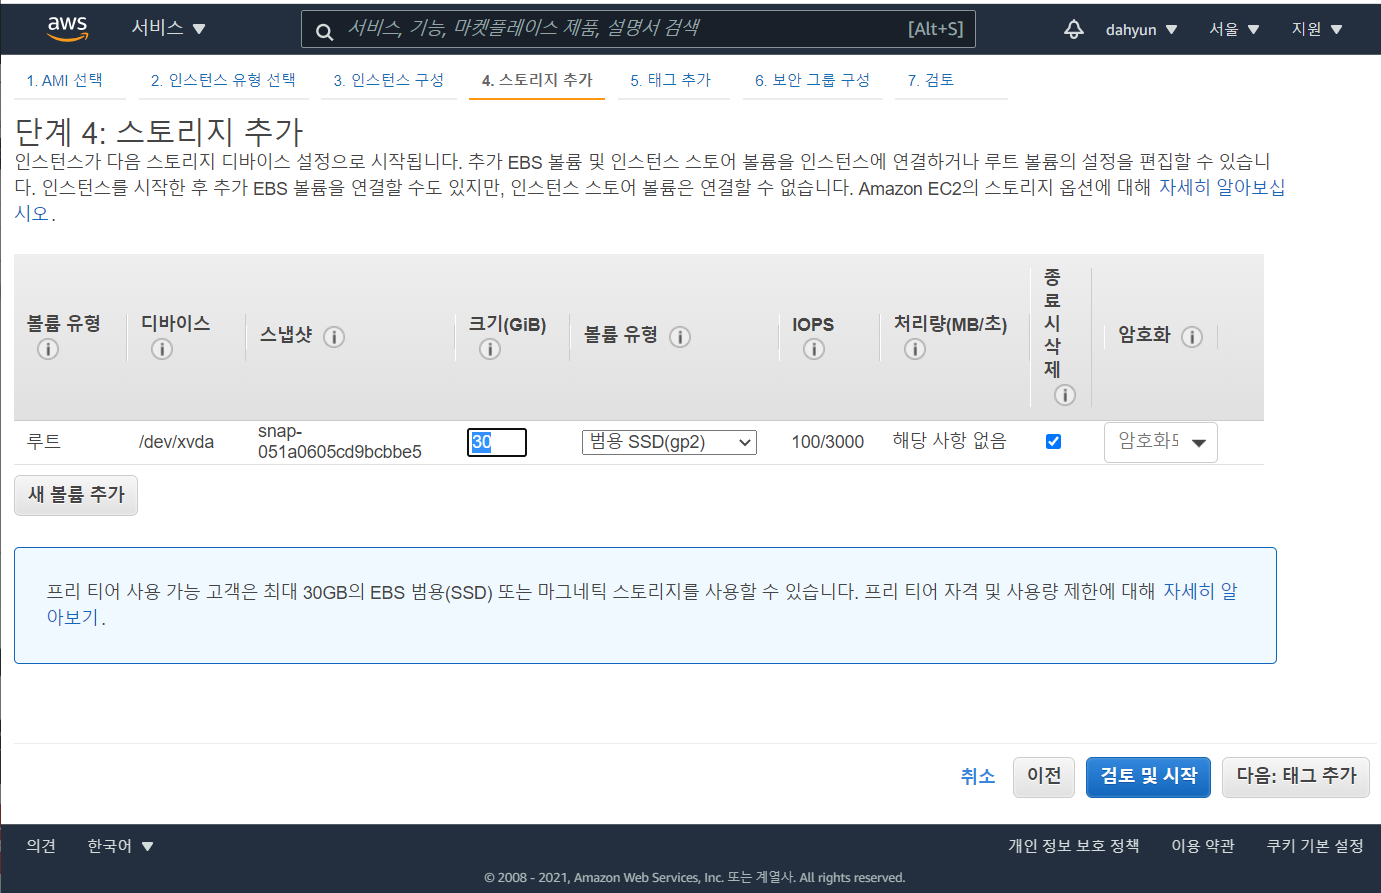Click the AWS logo home icon
Image resolution: width=1381 pixels, height=893 pixels.
click(68, 29)
